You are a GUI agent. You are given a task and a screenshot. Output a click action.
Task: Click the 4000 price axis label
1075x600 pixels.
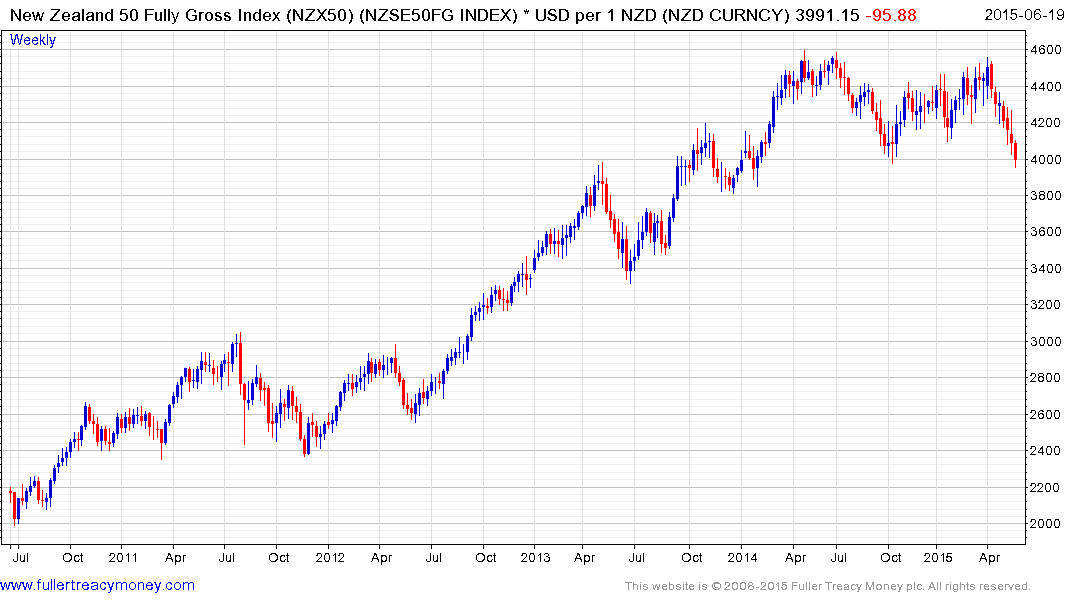[1046, 159]
